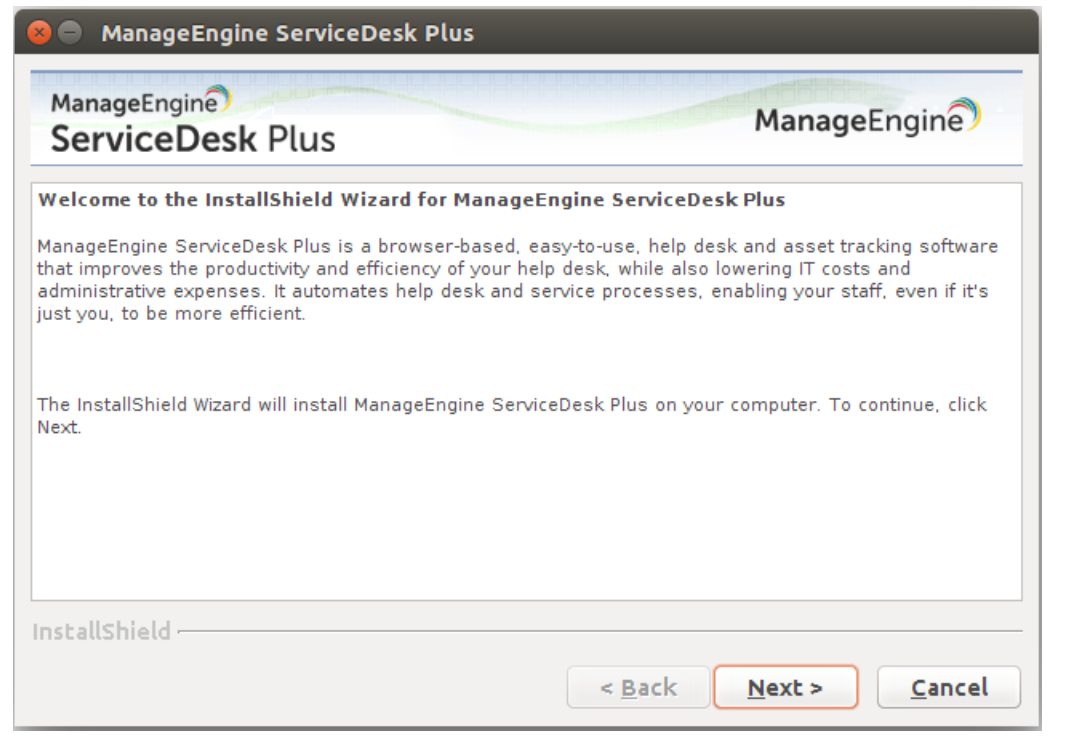
Task: Click the greyed-out Back button
Action: (638, 688)
